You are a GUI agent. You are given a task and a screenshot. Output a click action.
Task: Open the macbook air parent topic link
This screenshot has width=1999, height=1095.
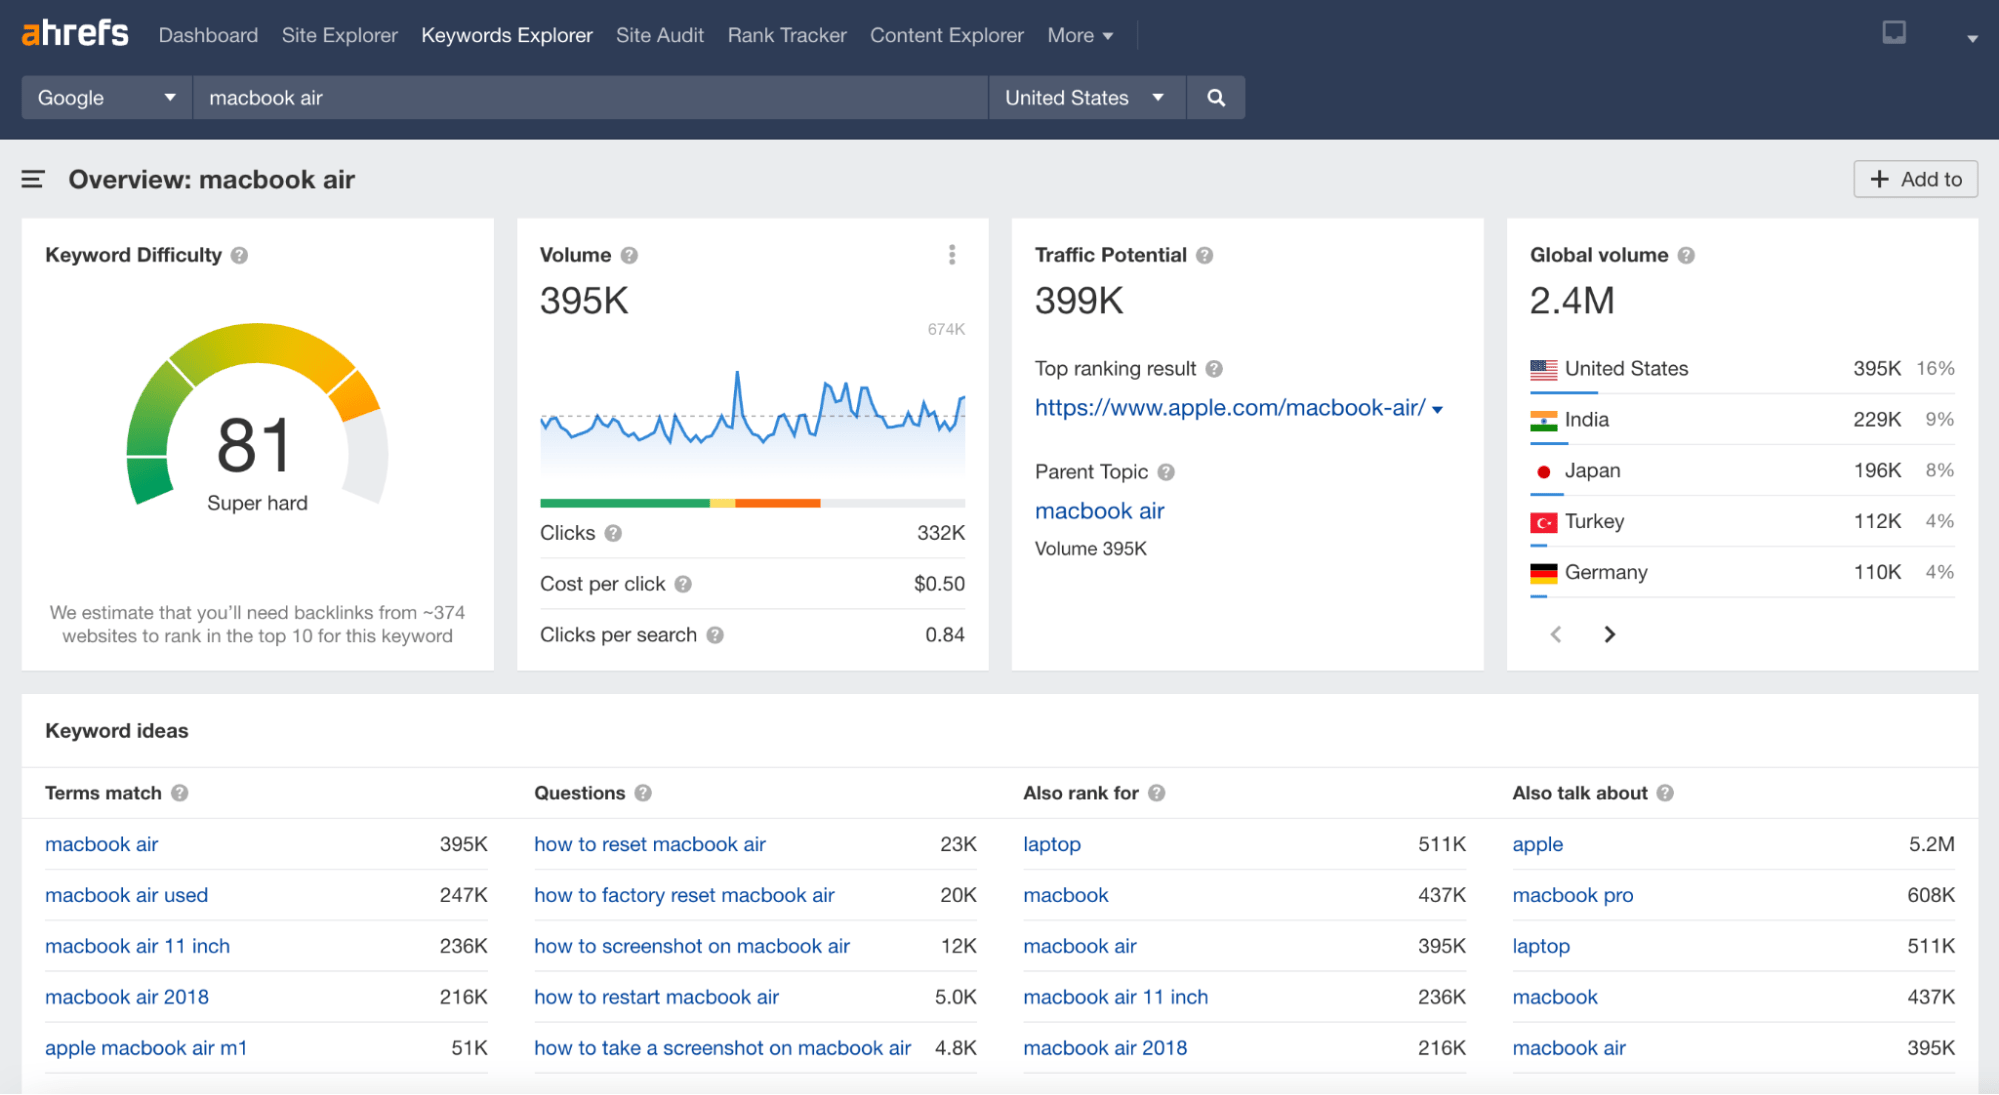pyautogui.click(x=1099, y=510)
